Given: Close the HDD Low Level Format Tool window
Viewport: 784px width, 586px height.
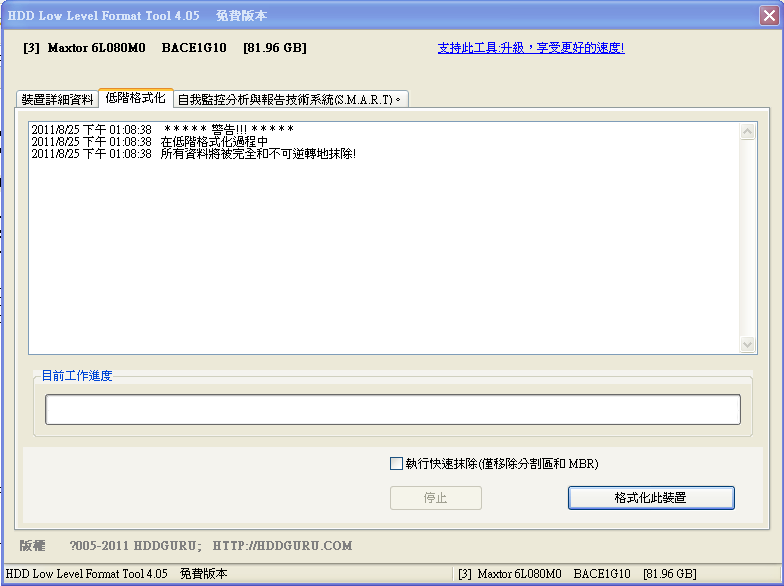Looking at the screenshot, I should point(769,16).
